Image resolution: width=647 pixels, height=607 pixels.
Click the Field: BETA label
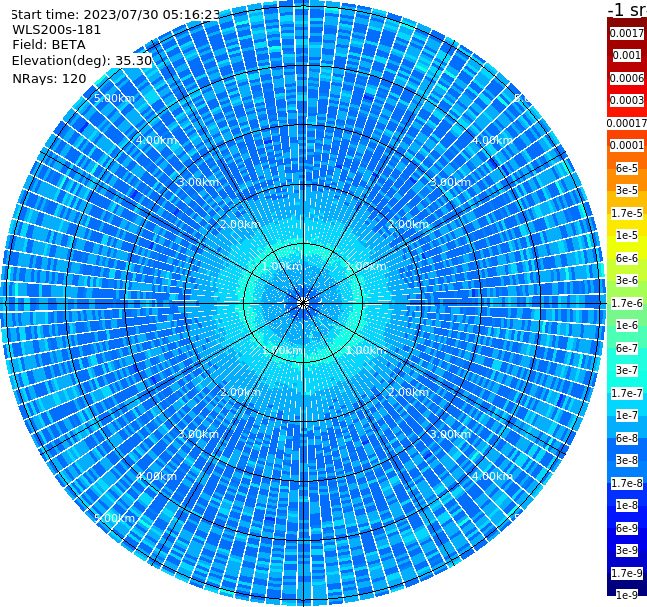(49, 45)
